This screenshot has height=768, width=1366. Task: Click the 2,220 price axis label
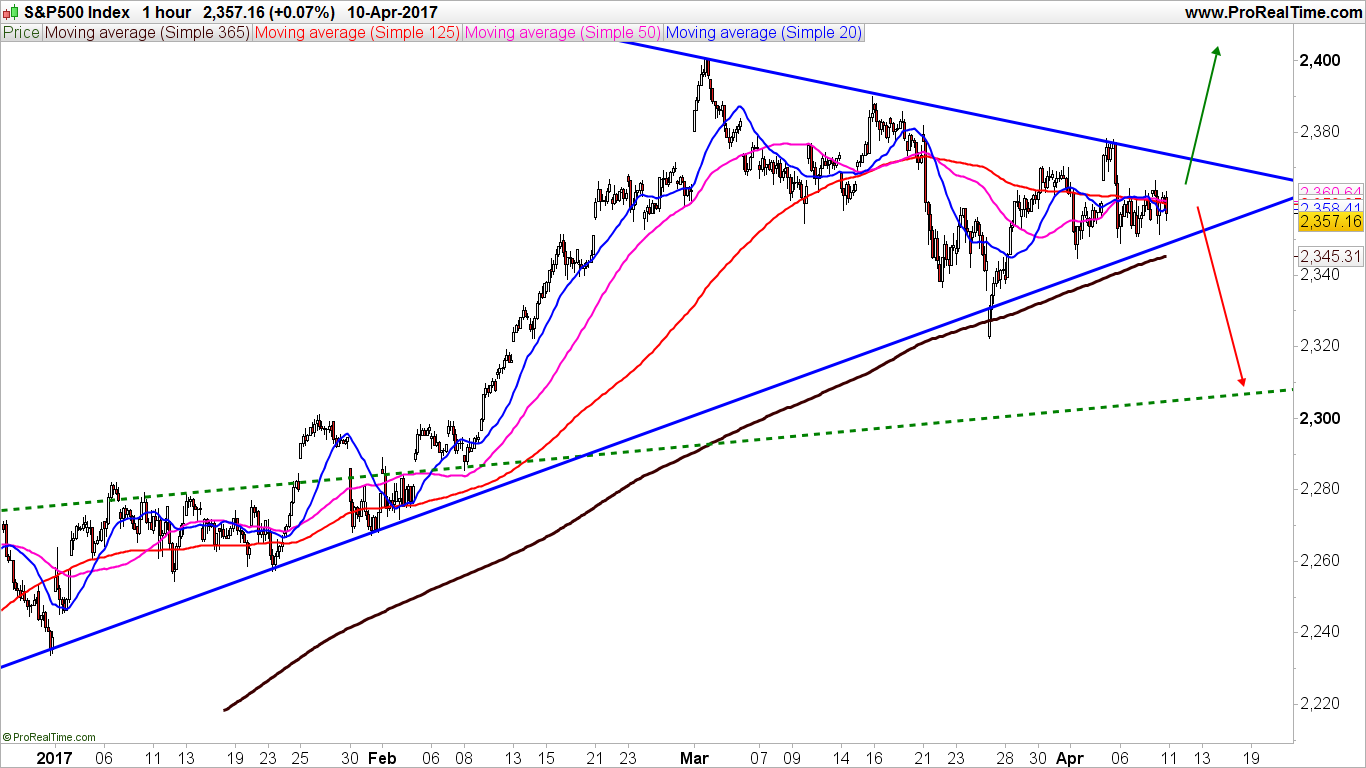pos(1319,703)
